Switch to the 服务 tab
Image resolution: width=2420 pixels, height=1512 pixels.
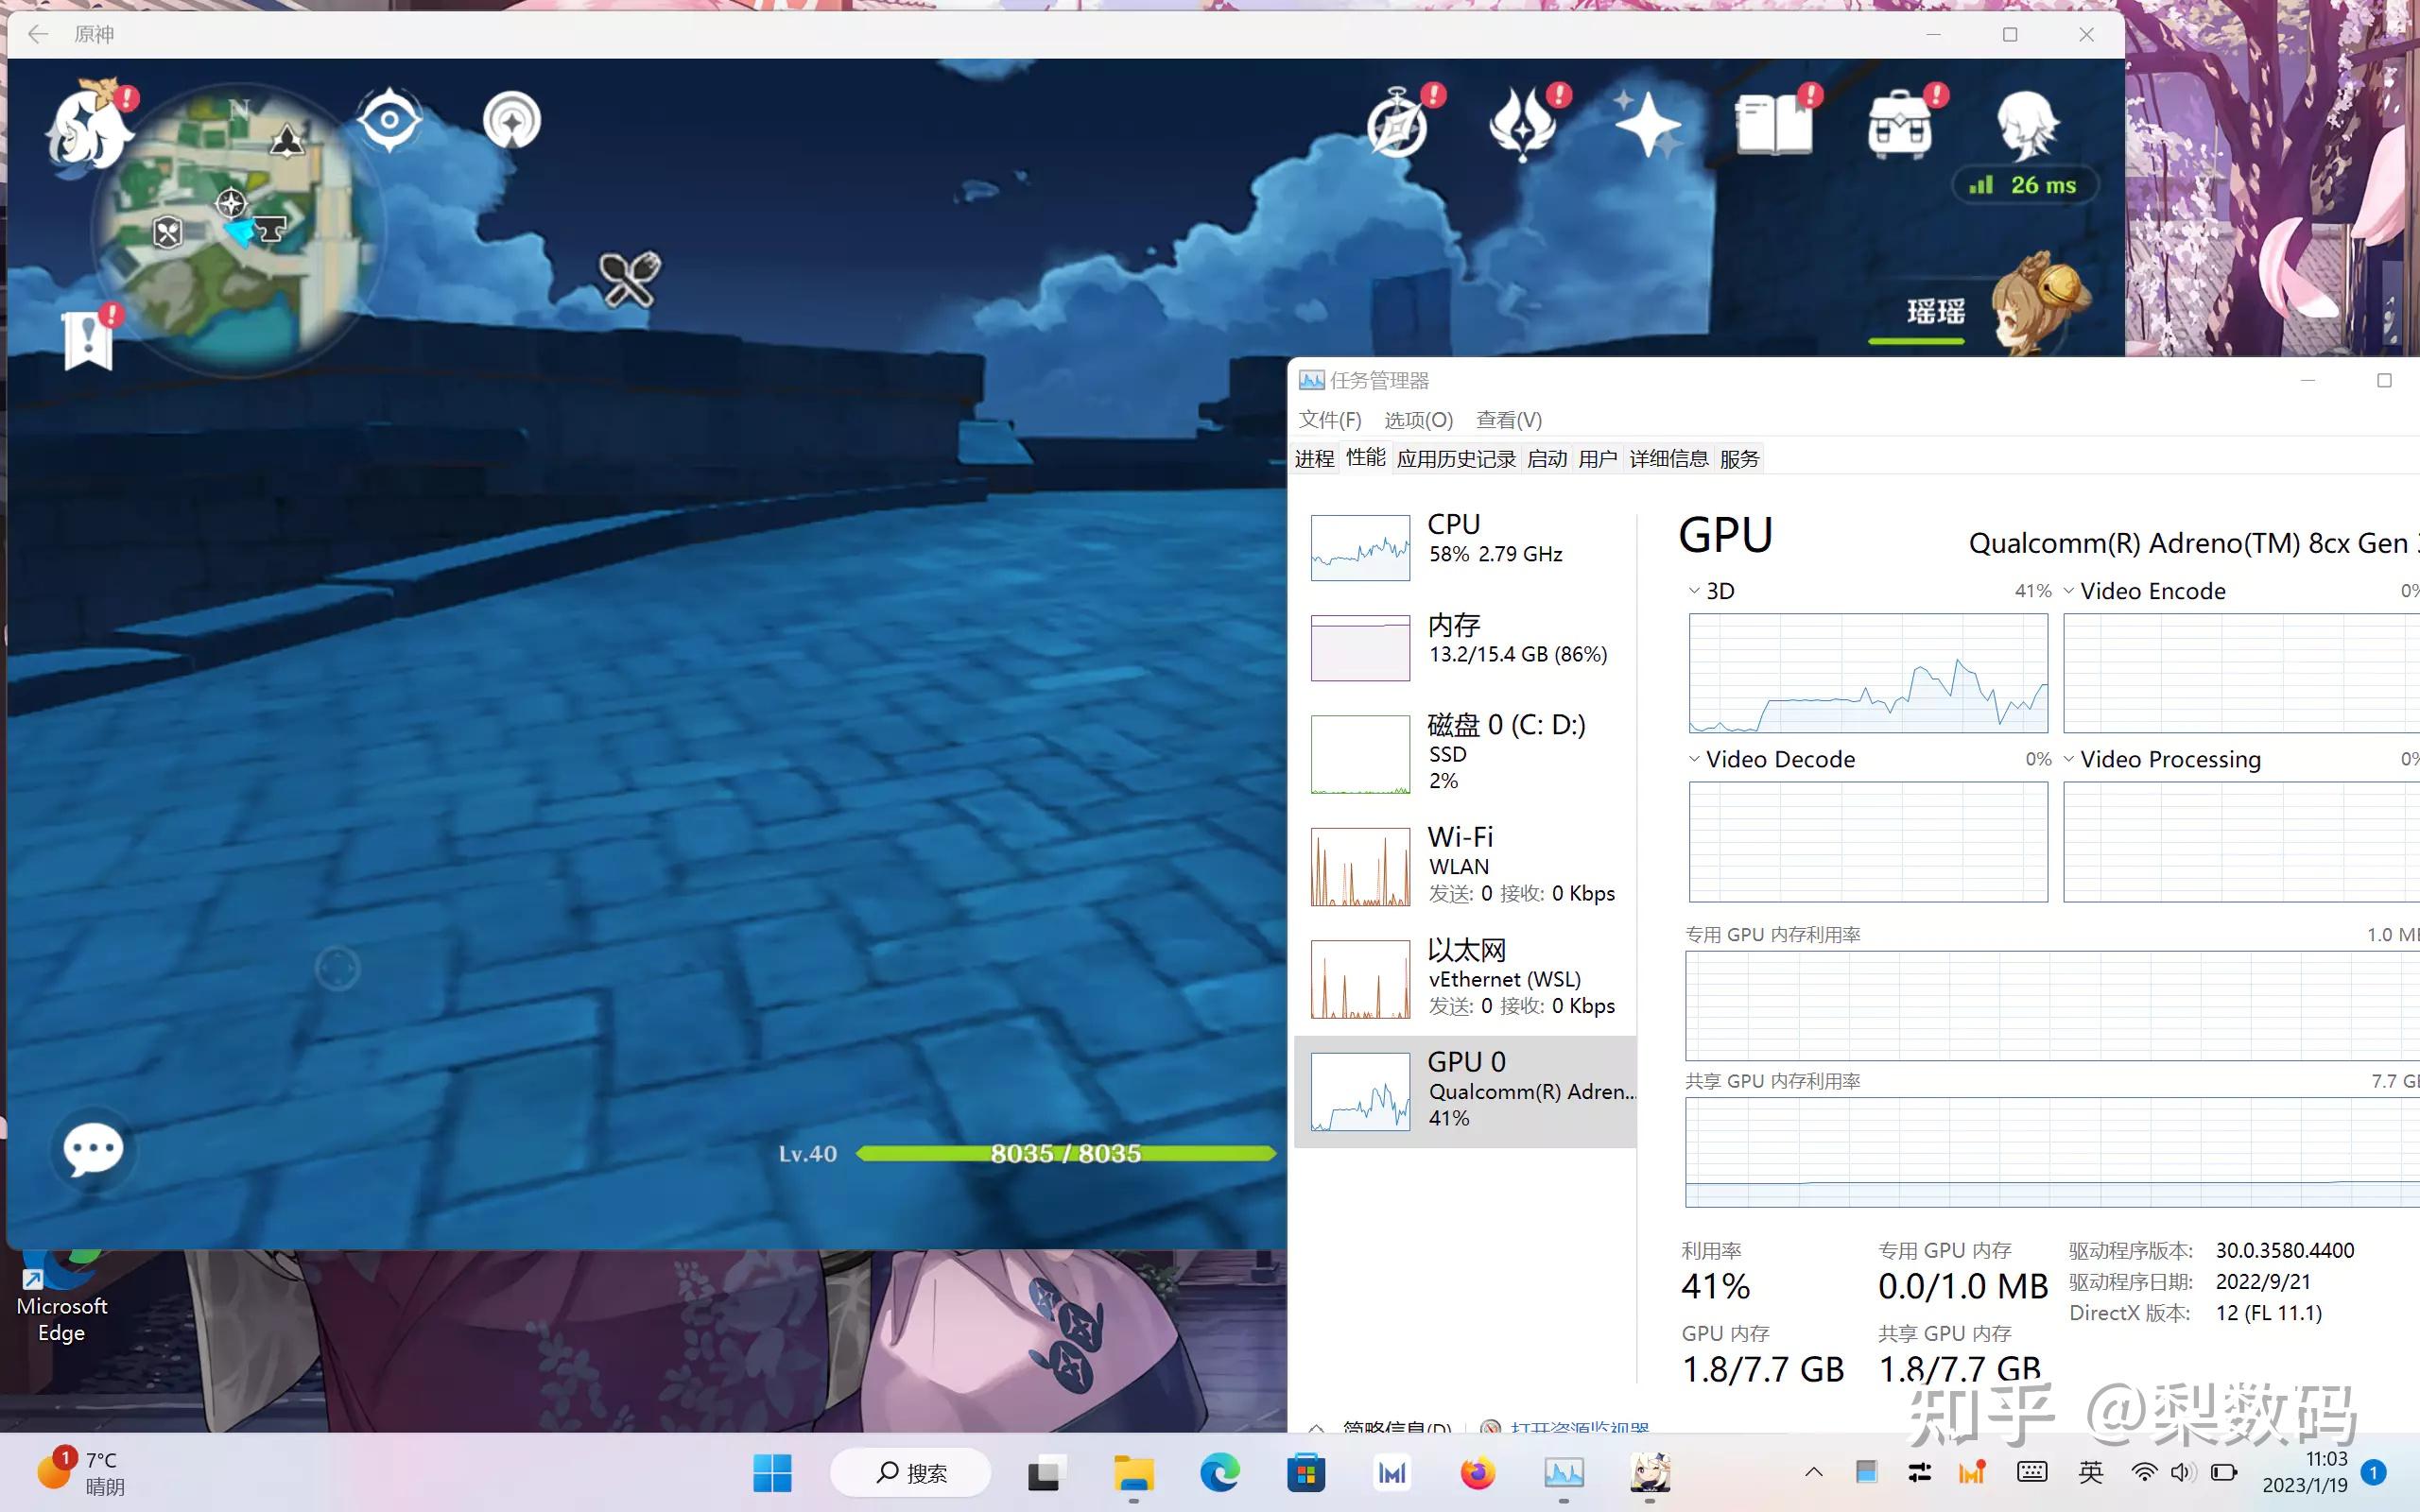click(x=1739, y=459)
